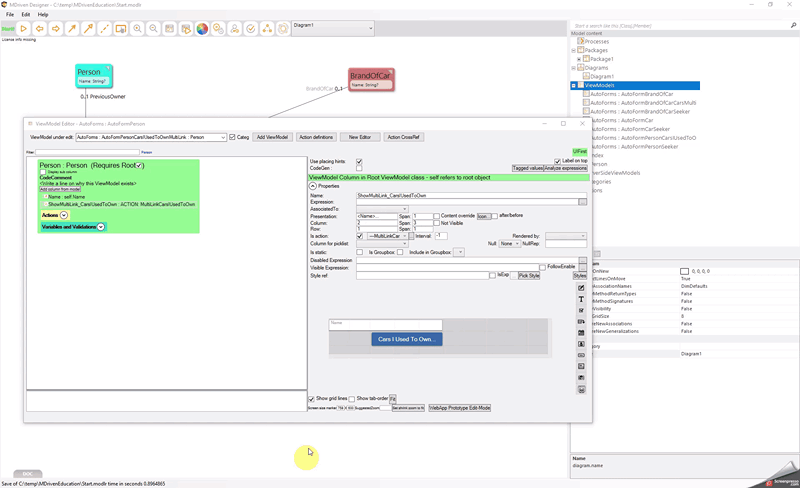Open the Help menu
The image size is (800, 488).
43,15
